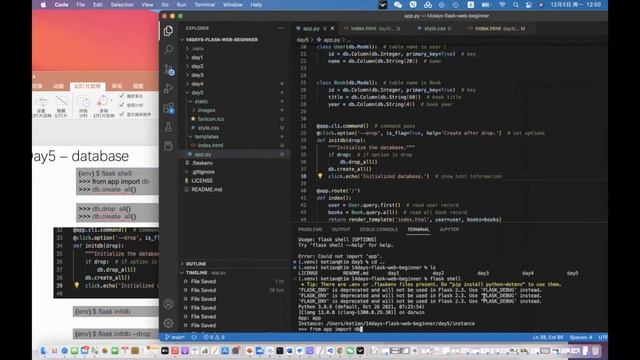The height and width of the screenshot is (360, 640).
Task: Open the Apple menu
Action: coord(43,5)
